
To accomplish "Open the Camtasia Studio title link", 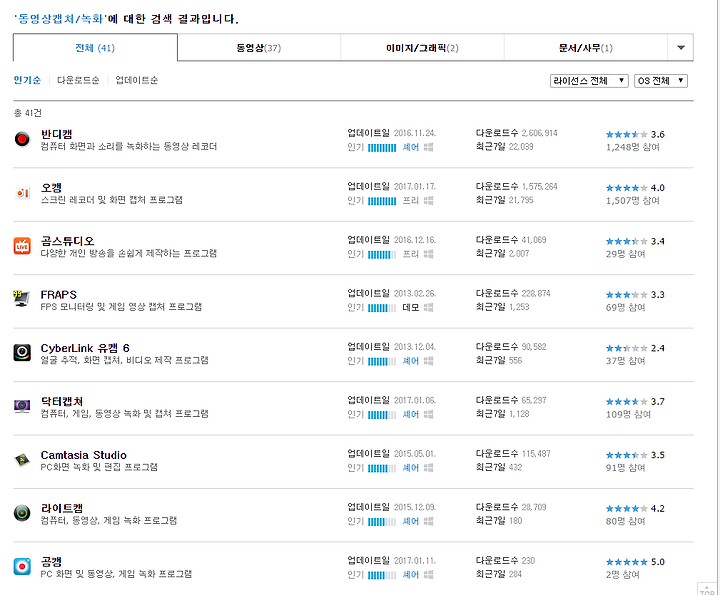I will tap(84, 455).
